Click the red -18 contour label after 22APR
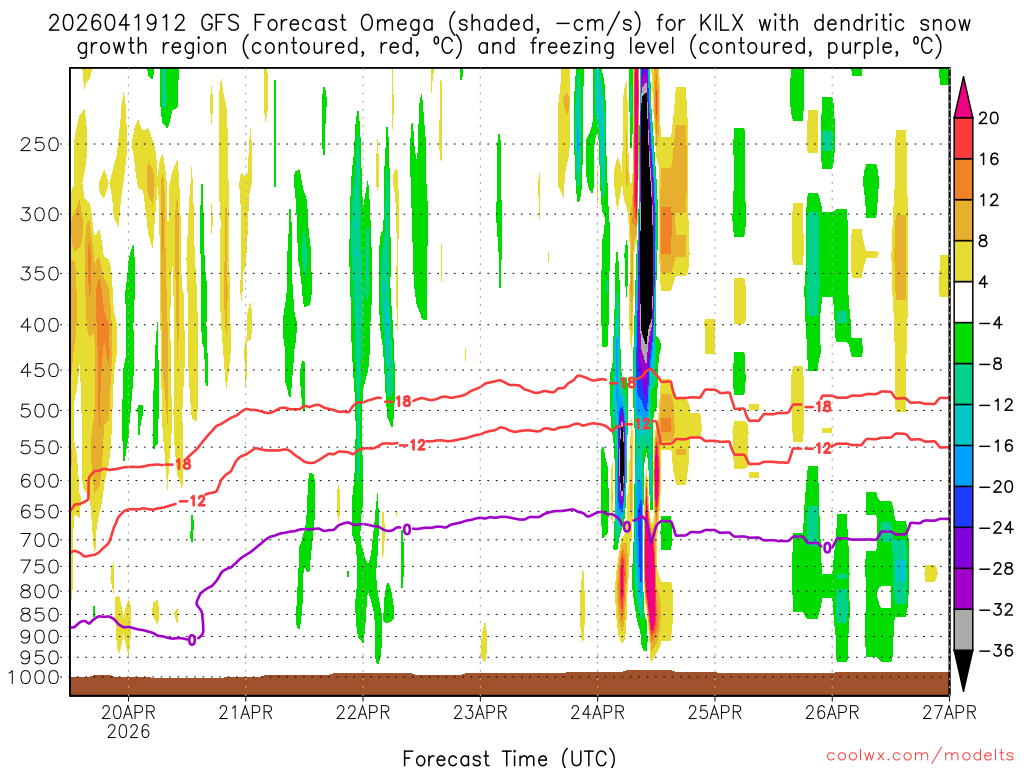Viewport: 1024px width, 768px height. (398, 401)
